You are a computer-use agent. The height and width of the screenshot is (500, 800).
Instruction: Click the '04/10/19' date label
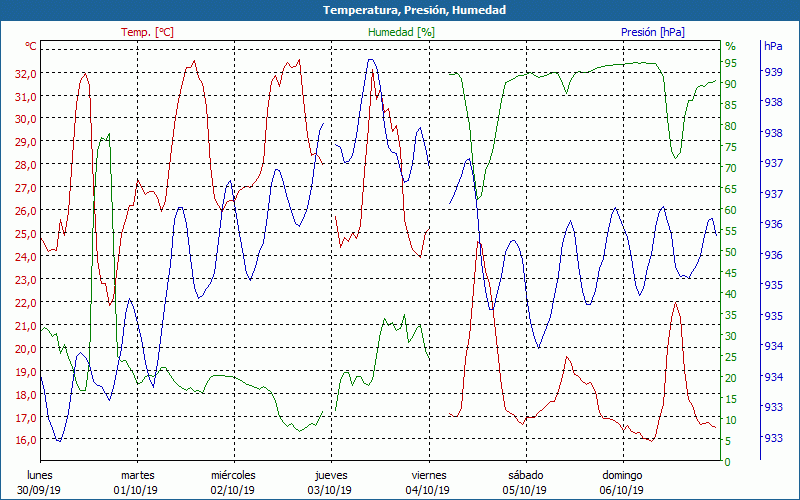[428, 490]
